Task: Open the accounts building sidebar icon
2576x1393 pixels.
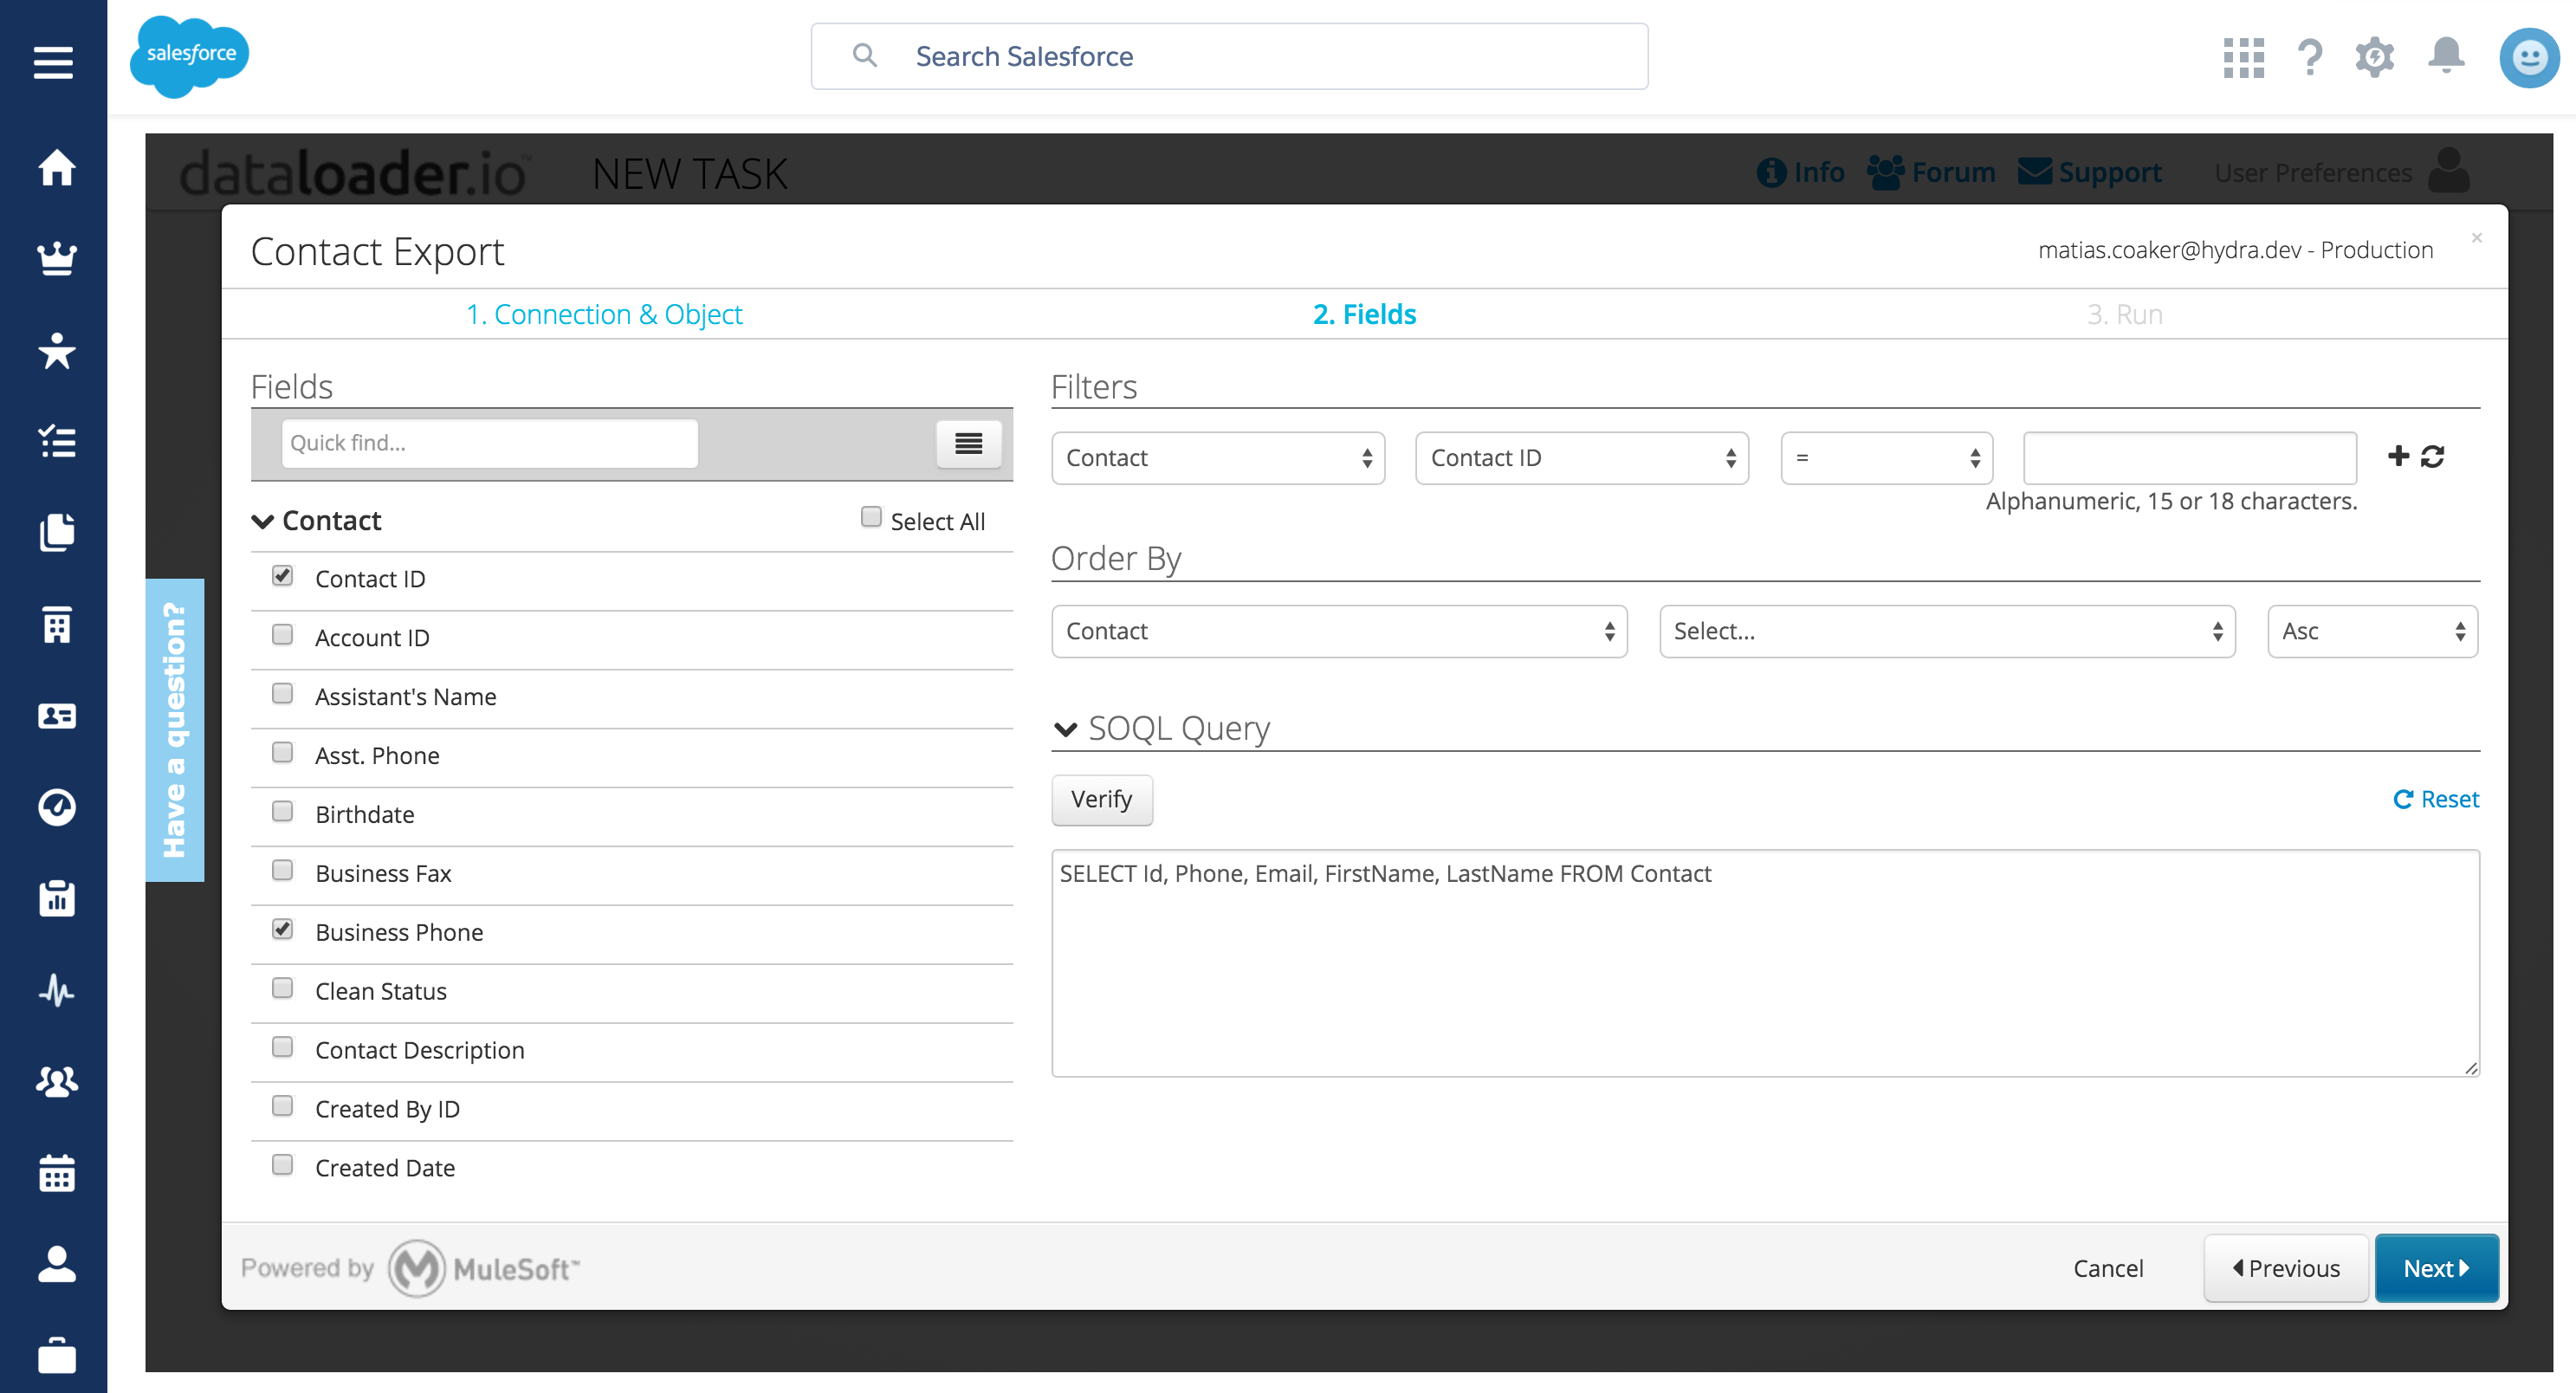Action: pyautogui.click(x=57, y=624)
